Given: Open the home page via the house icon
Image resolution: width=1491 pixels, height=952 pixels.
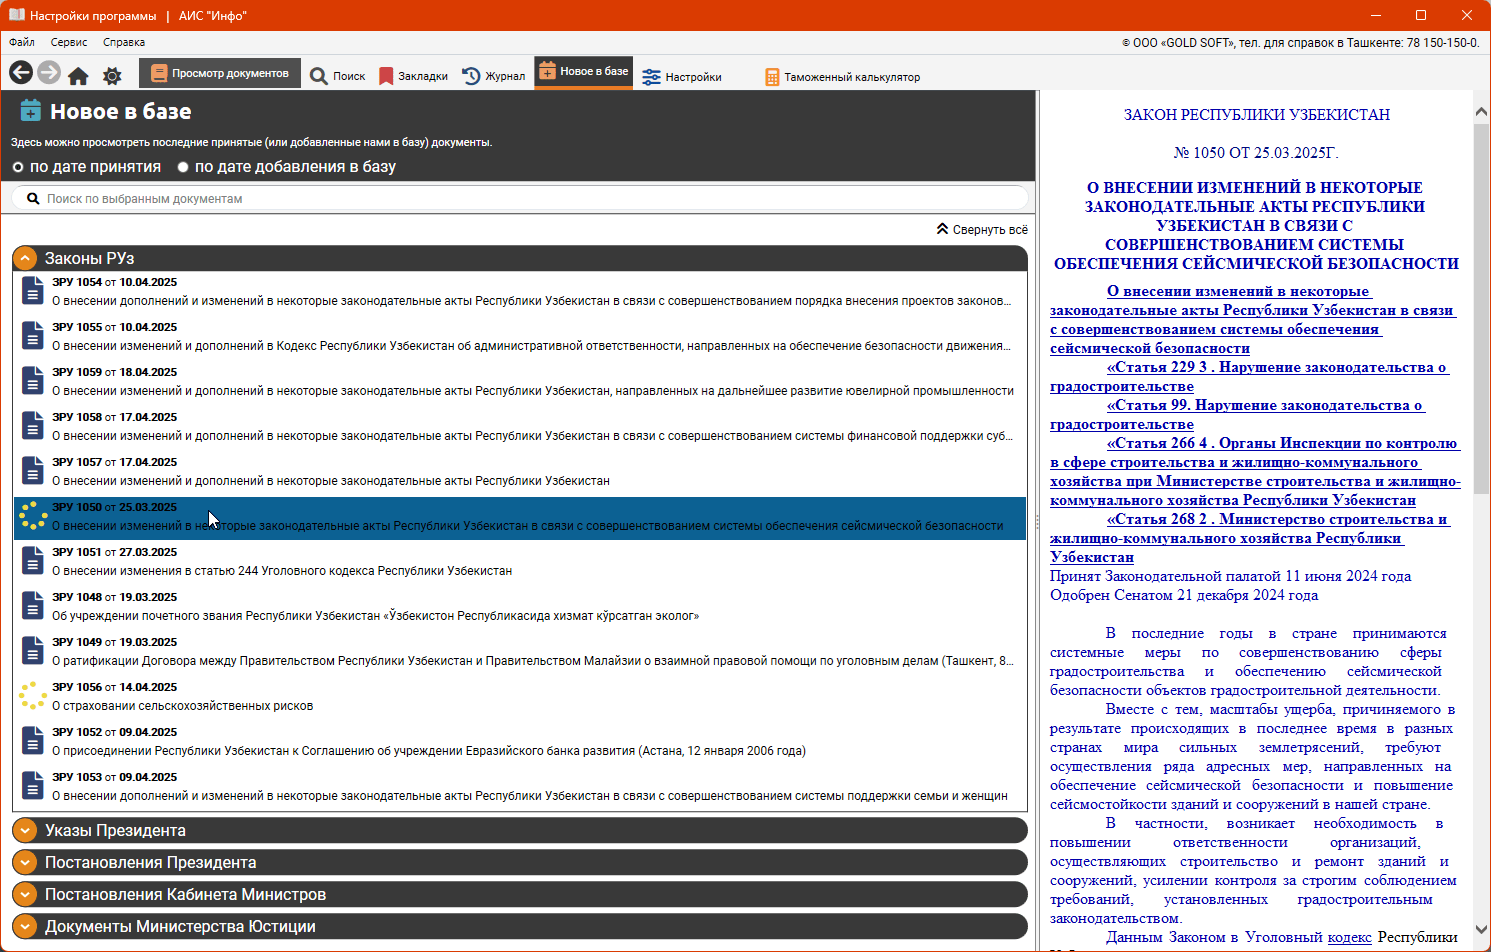Looking at the screenshot, I should (x=78, y=76).
